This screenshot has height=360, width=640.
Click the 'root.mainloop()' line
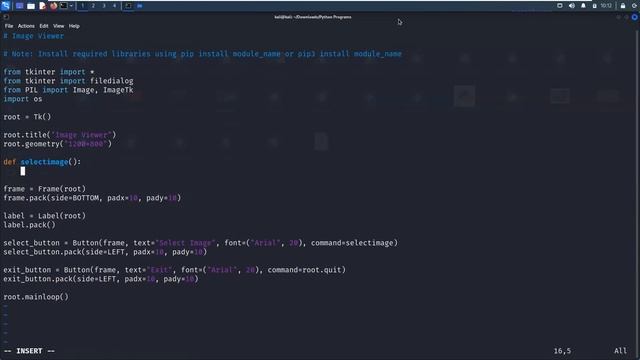36,297
